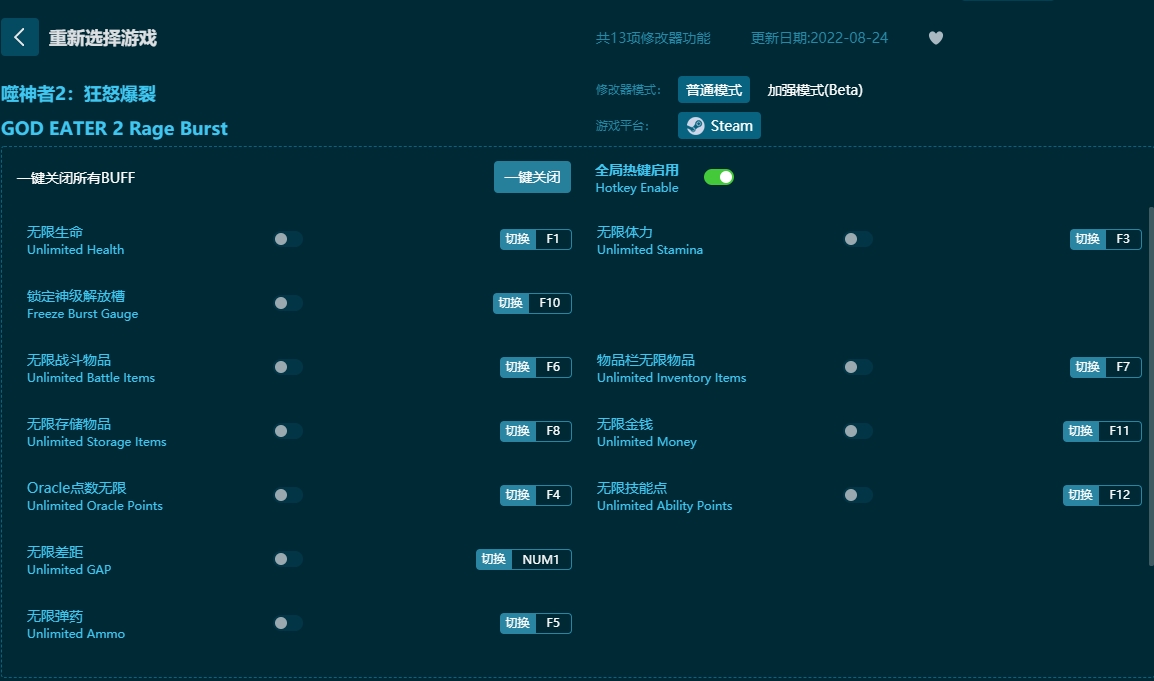This screenshot has height=681, width=1154.
Task: Click the Steam logo icon
Action: [x=695, y=126]
